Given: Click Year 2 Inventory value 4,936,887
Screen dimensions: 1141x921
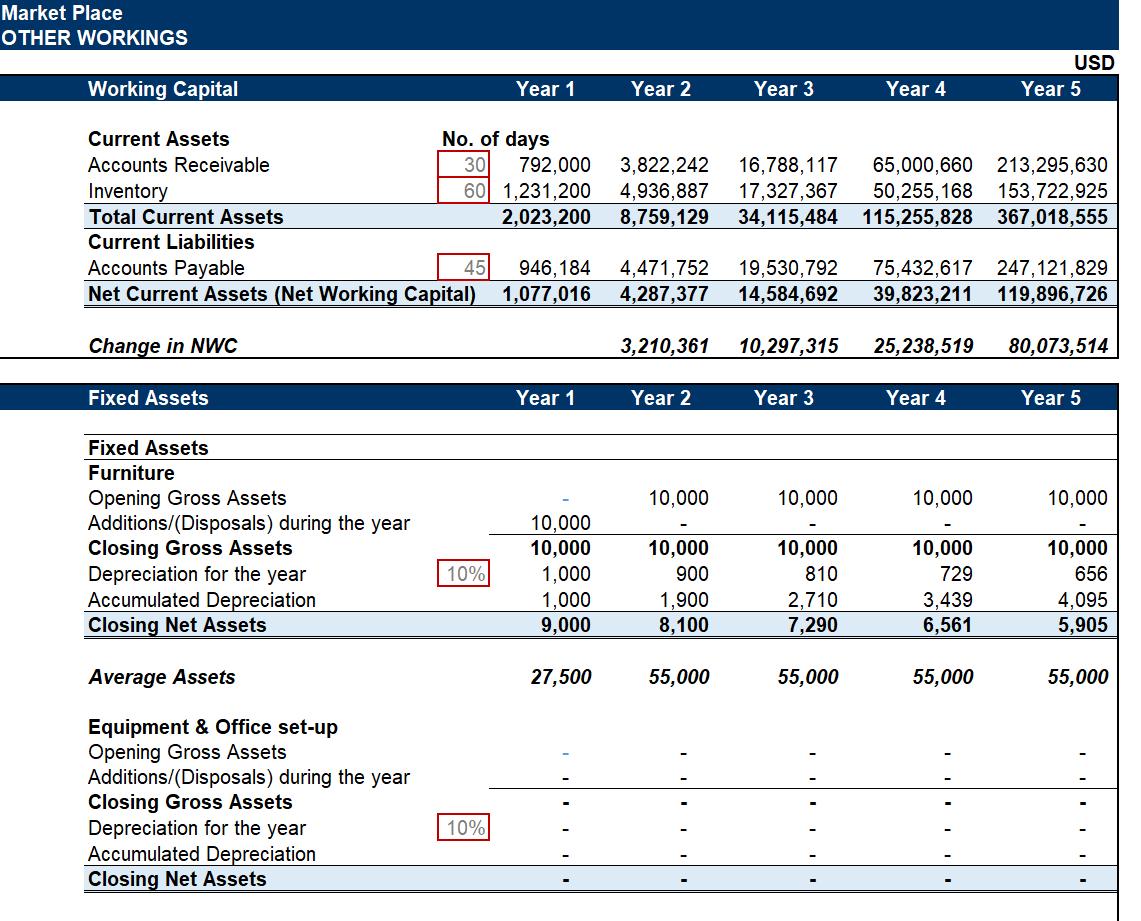Looking at the screenshot, I should coord(664,191).
